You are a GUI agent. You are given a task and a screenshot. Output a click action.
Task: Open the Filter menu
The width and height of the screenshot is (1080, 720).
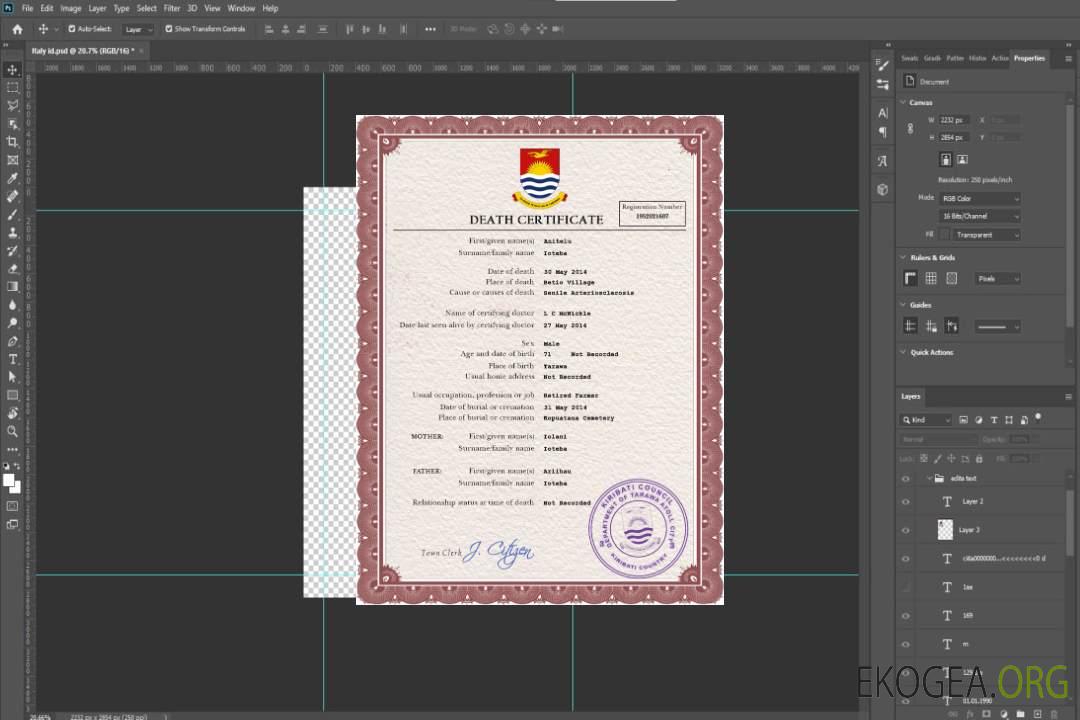pyautogui.click(x=172, y=8)
